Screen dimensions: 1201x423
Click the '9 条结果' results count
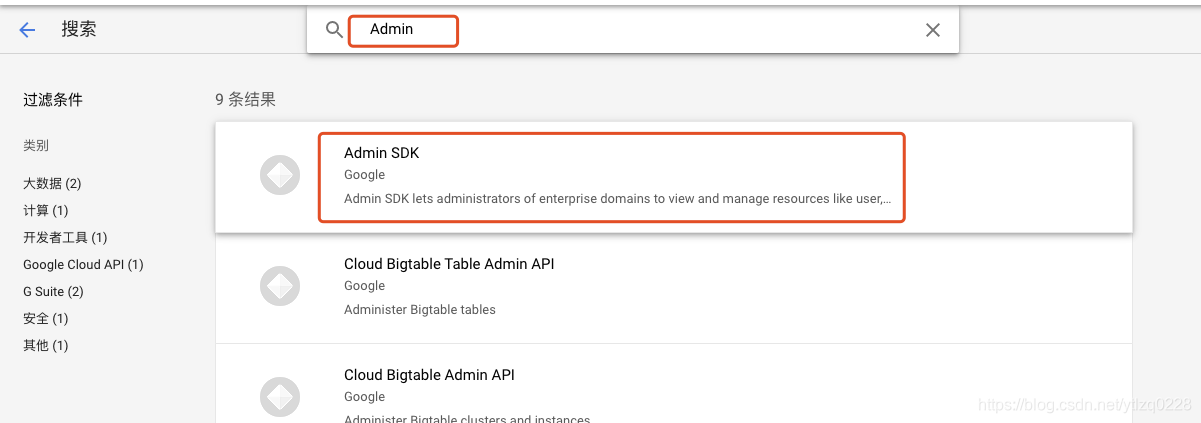tap(245, 99)
